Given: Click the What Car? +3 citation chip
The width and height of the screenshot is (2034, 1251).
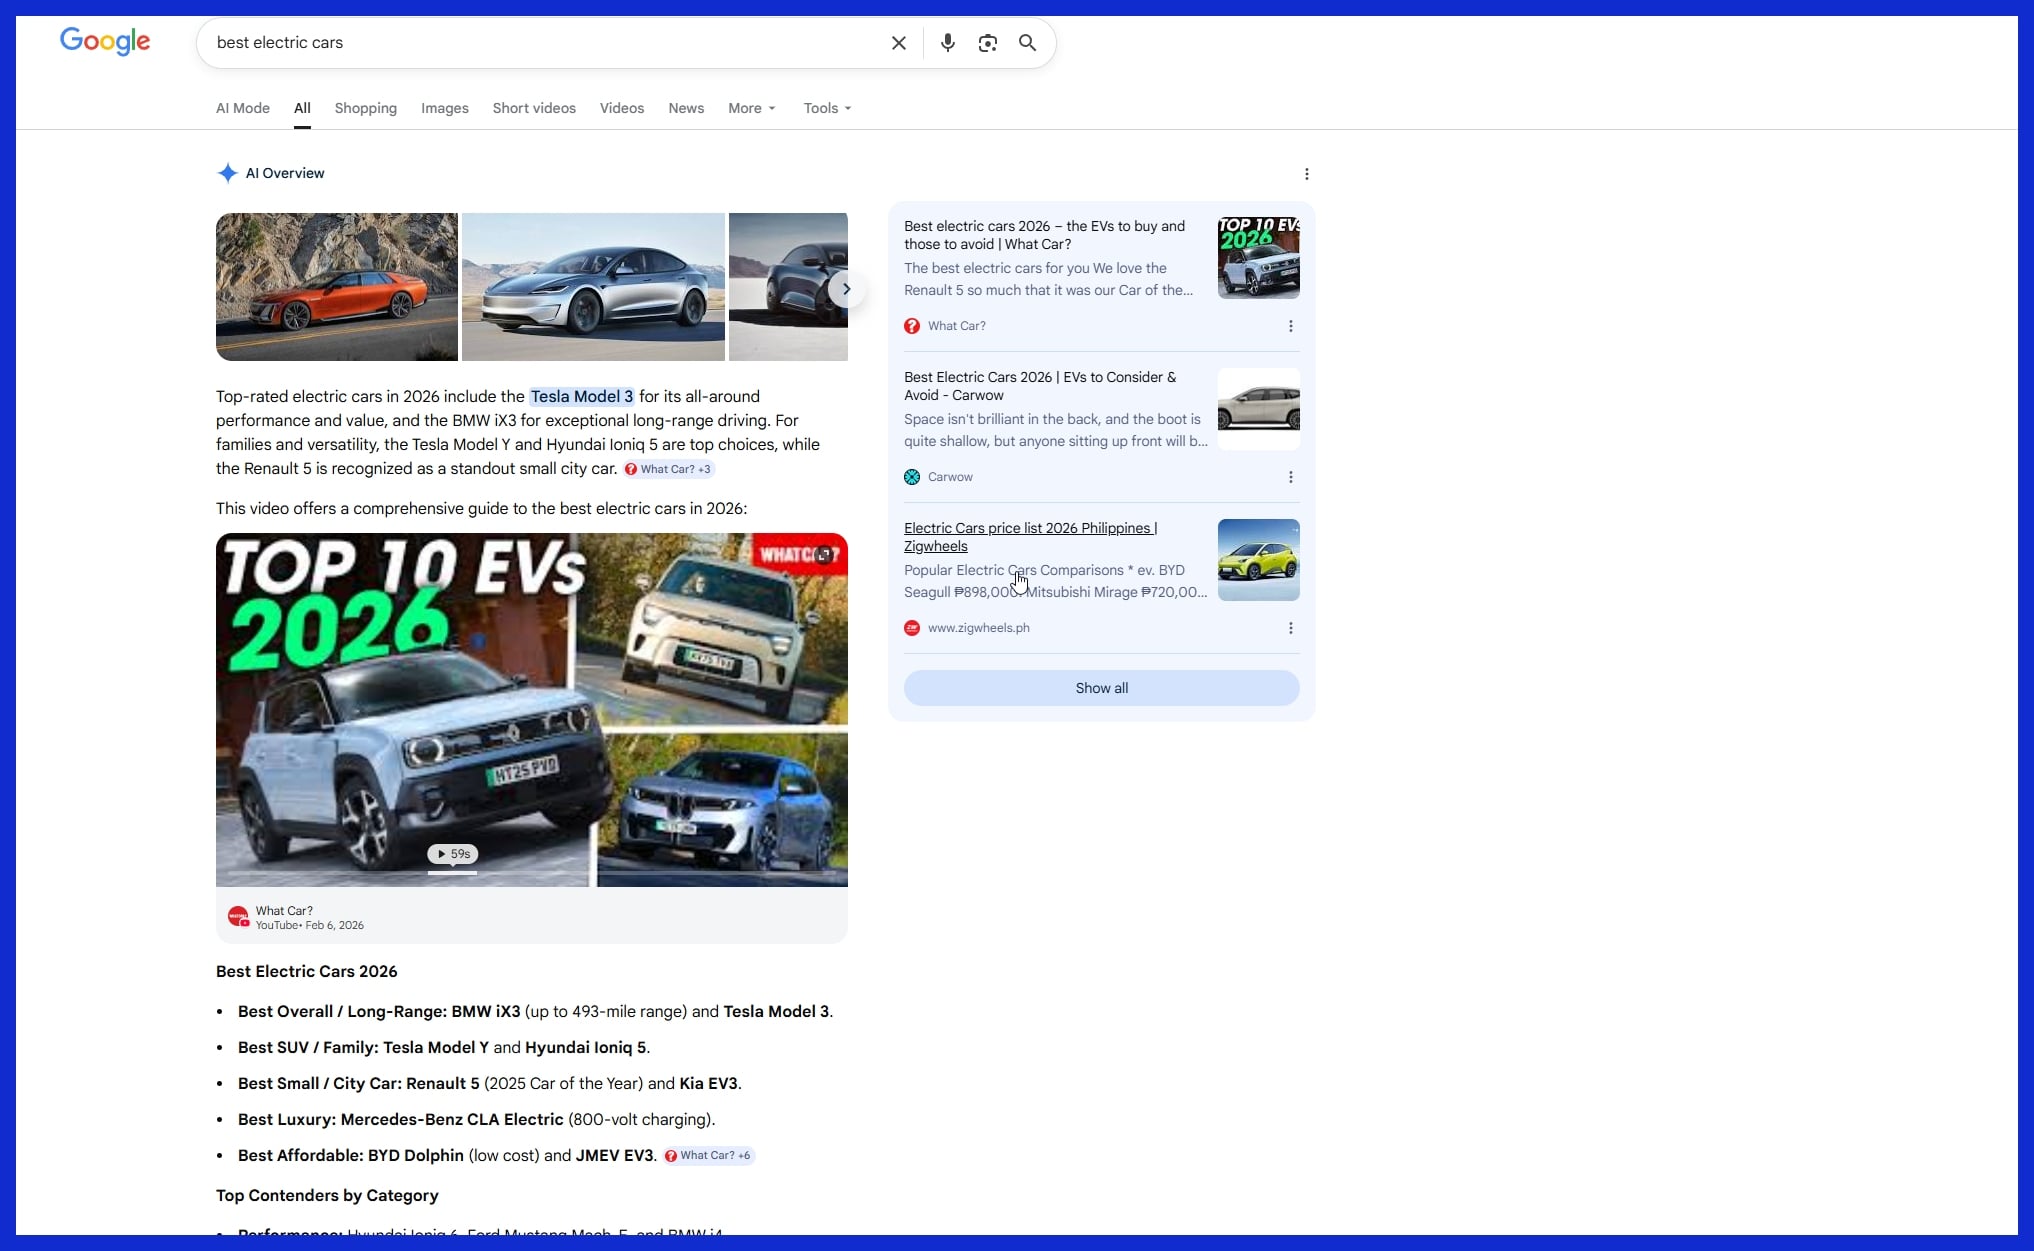Looking at the screenshot, I should click(669, 469).
